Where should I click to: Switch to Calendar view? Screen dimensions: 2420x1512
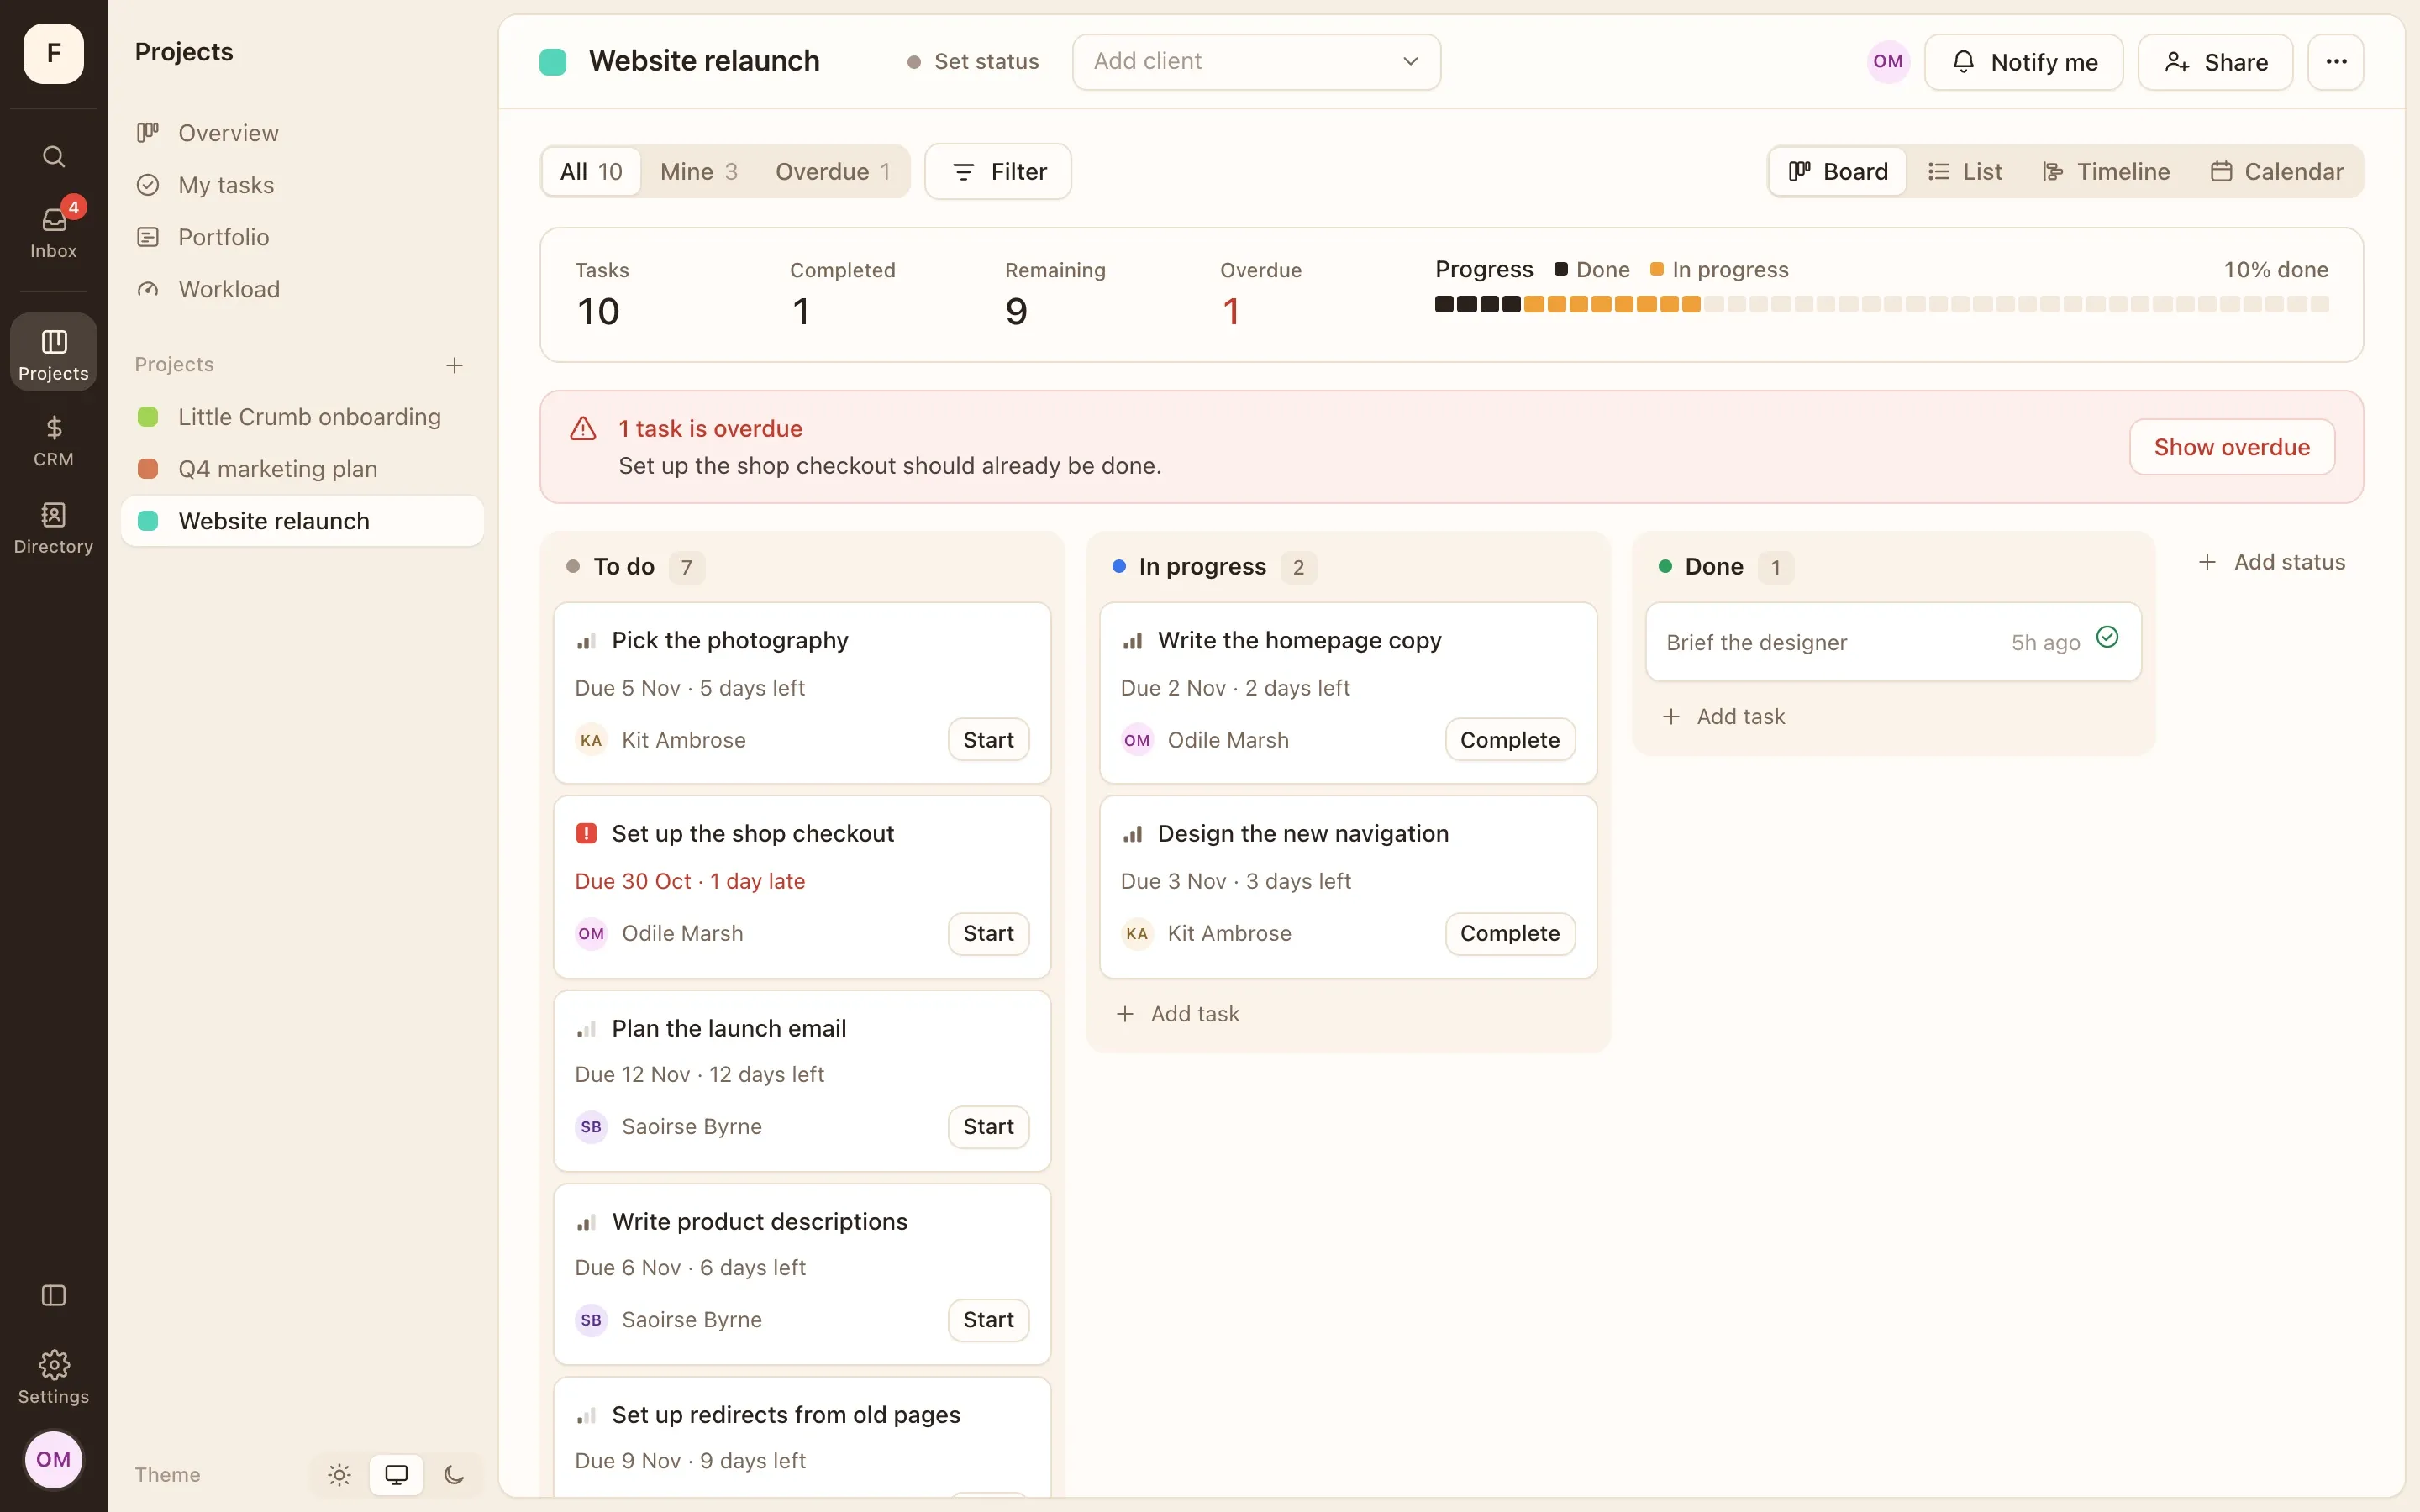pyautogui.click(x=2276, y=171)
